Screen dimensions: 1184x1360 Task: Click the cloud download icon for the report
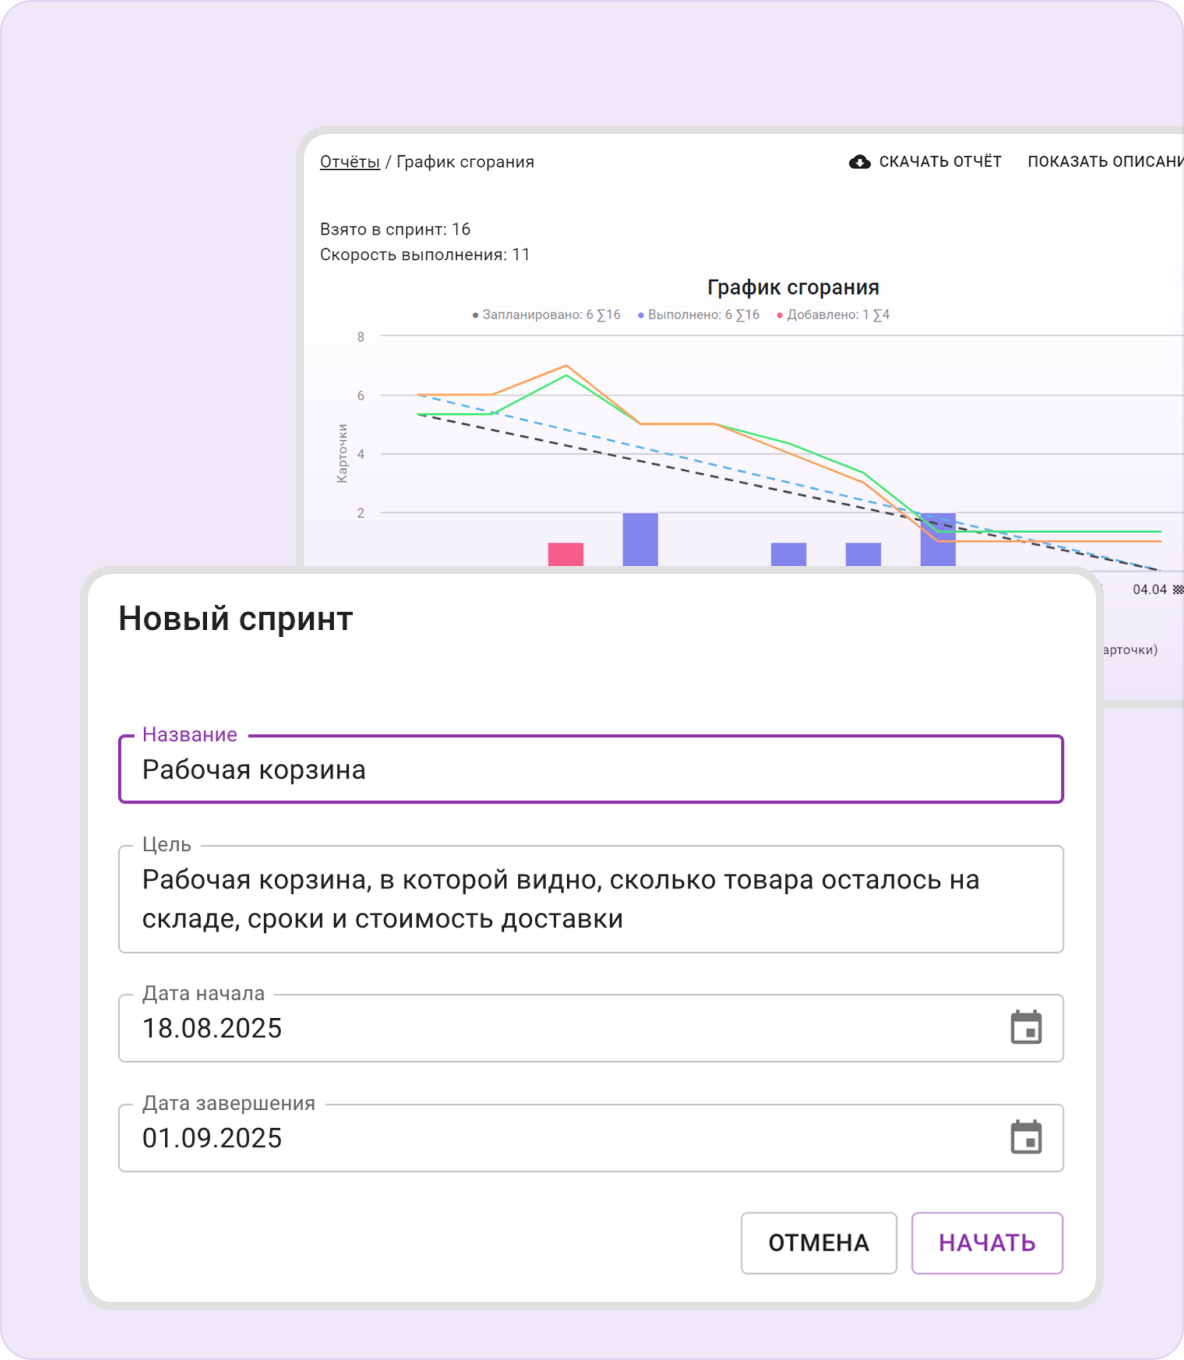point(859,162)
